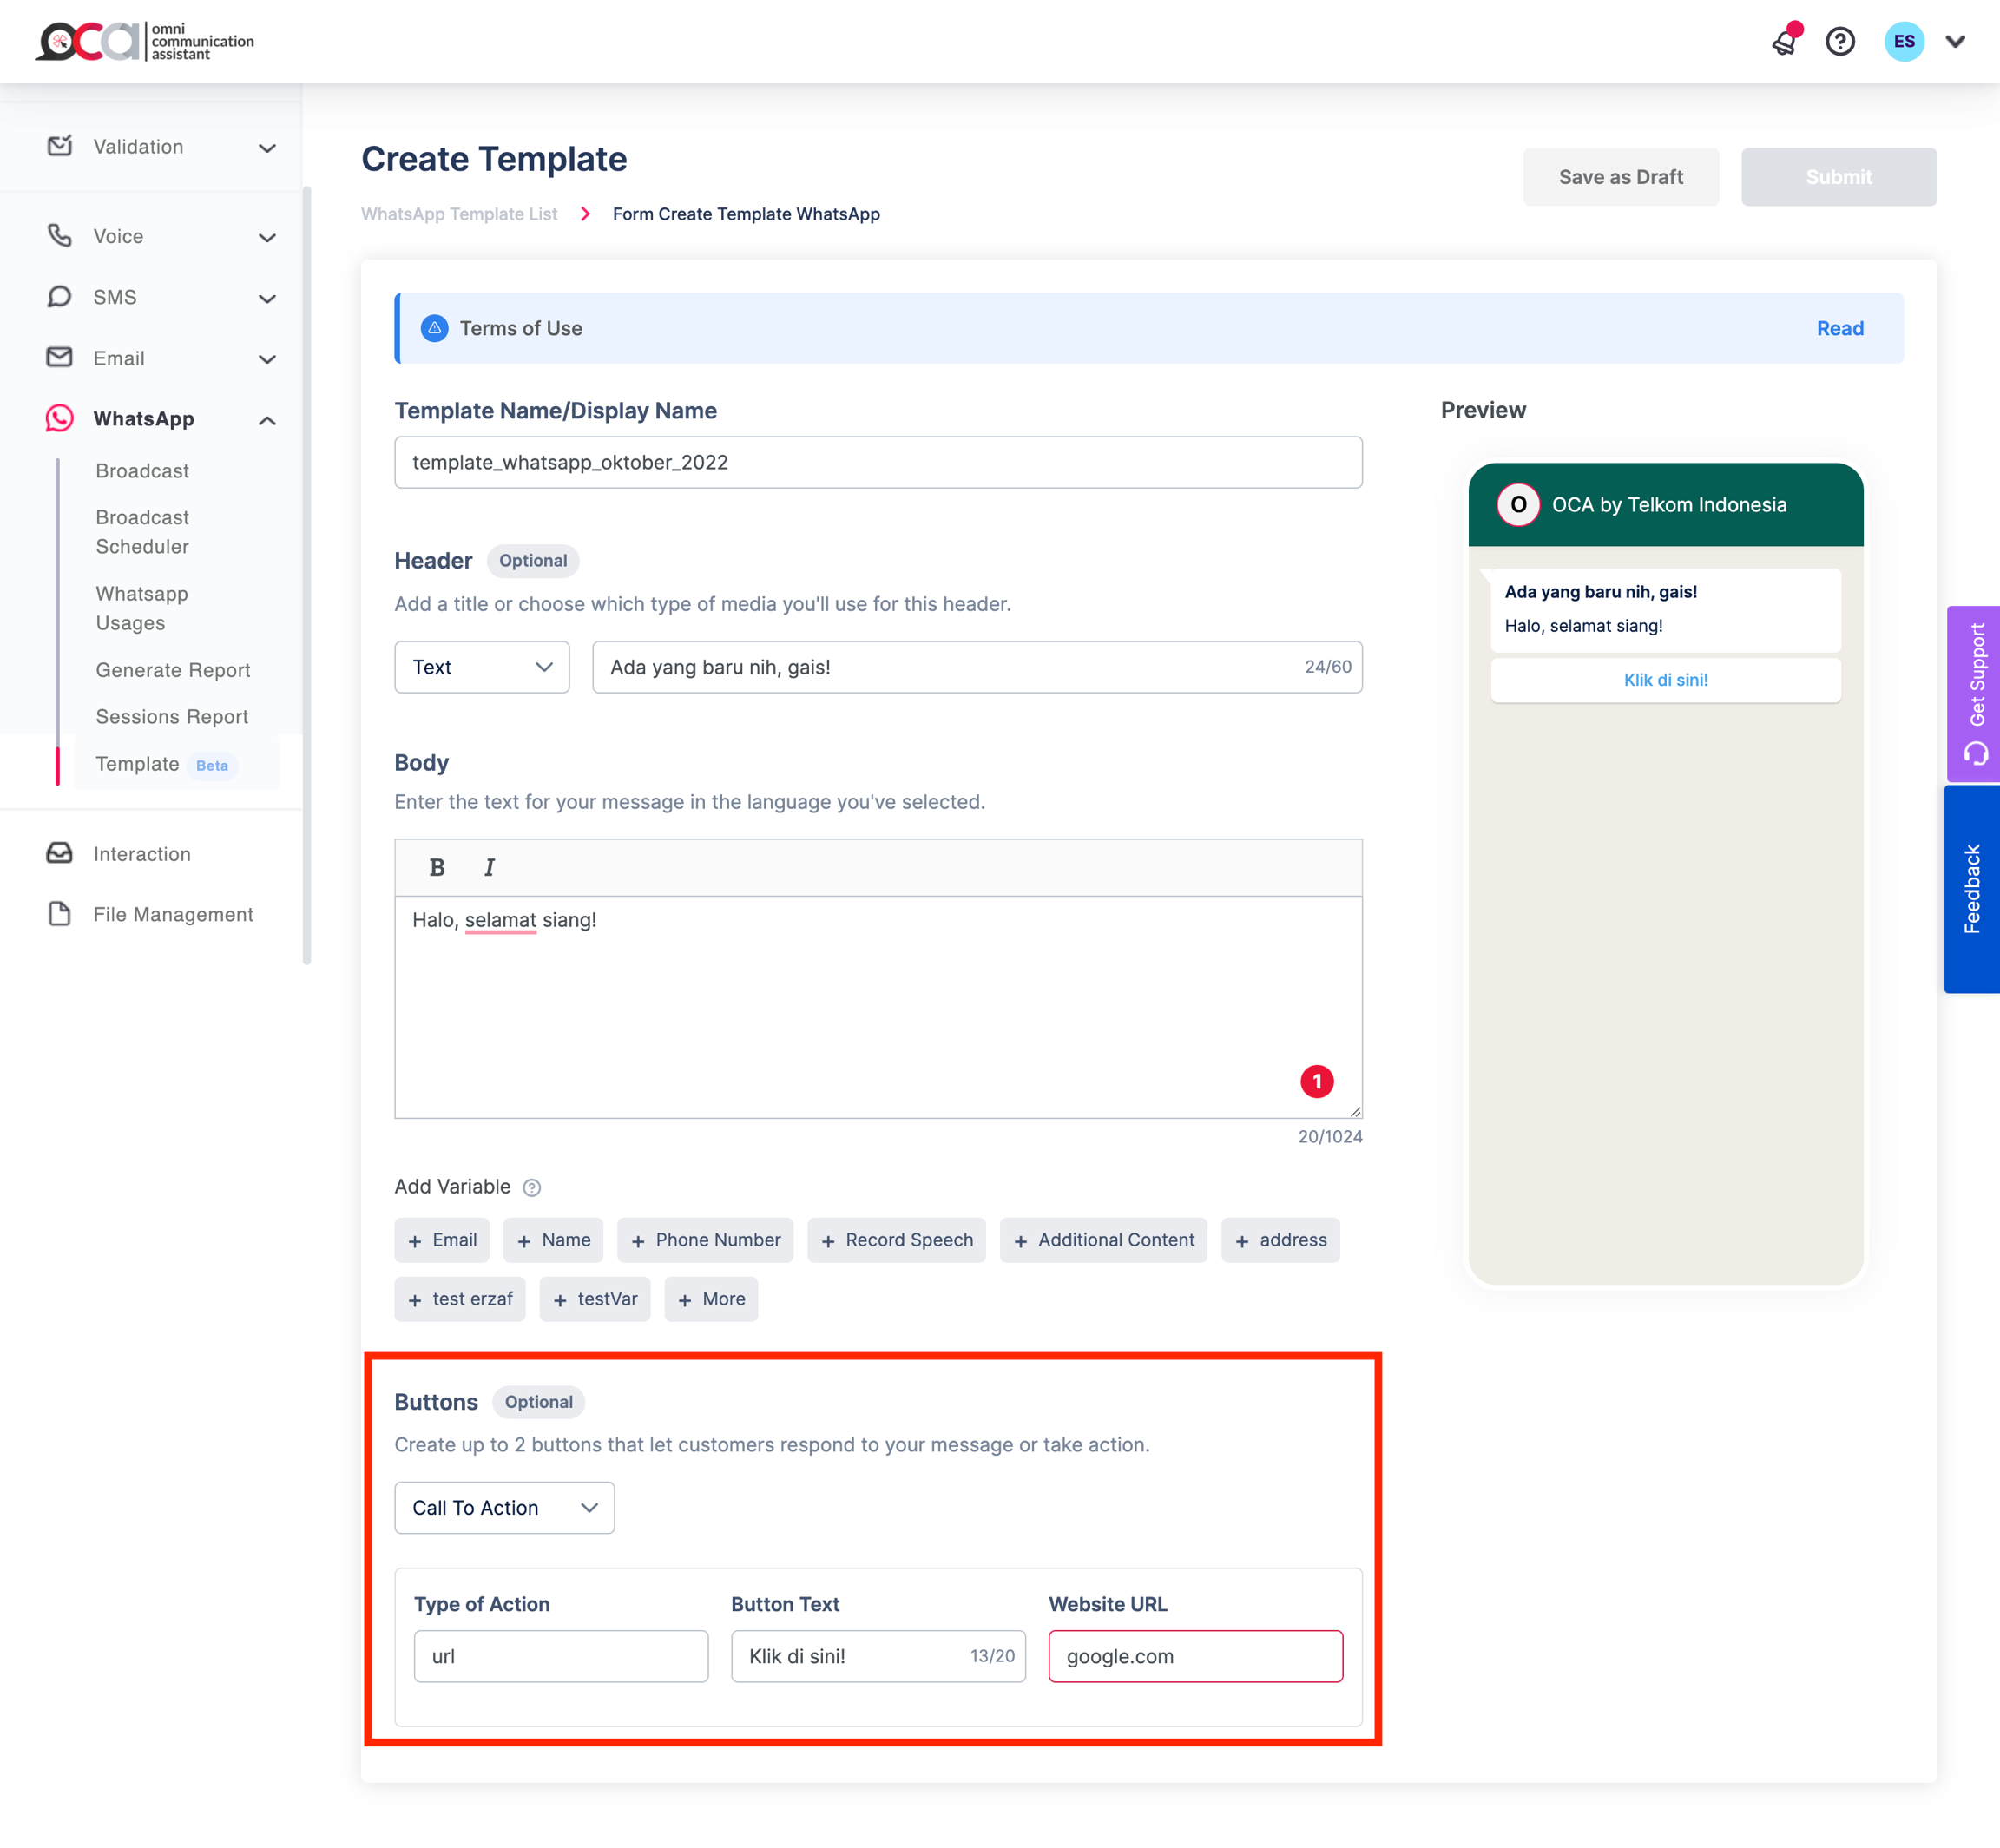
Task: Toggle bold formatting in body editor
Action: tap(437, 868)
